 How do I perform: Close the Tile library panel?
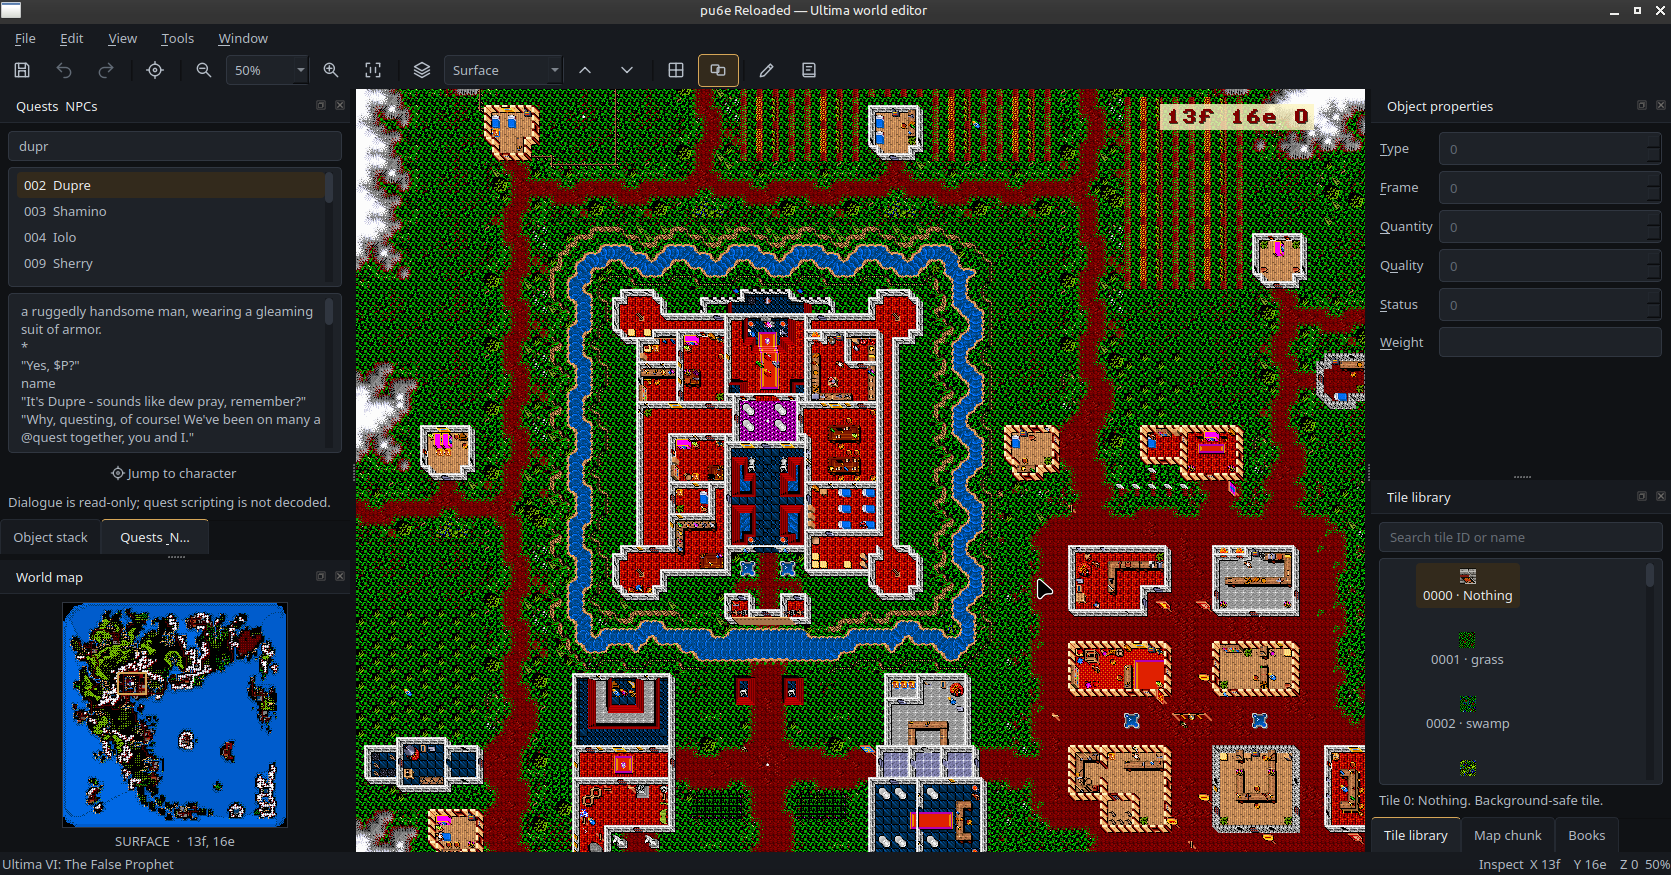click(1660, 496)
